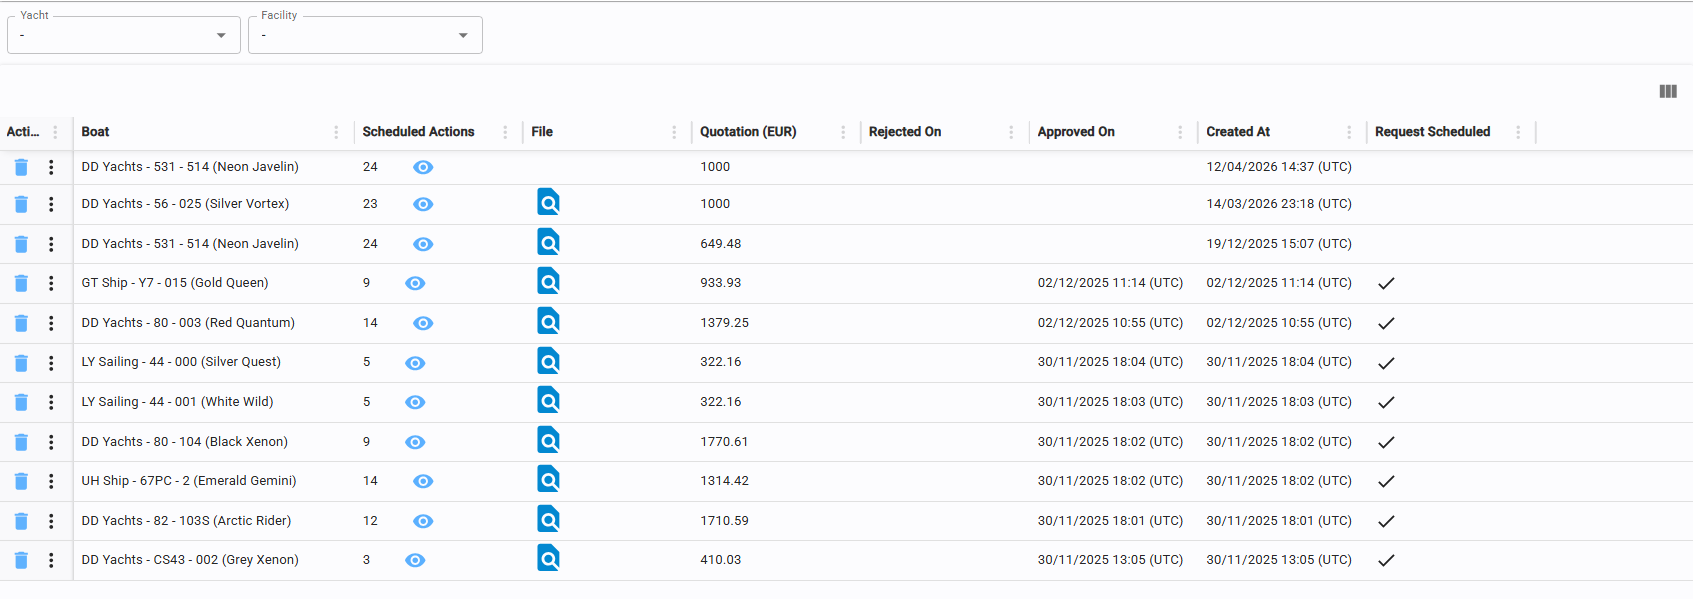Click Approved On column header
This screenshot has height=599, width=1693.
[x=1076, y=132]
